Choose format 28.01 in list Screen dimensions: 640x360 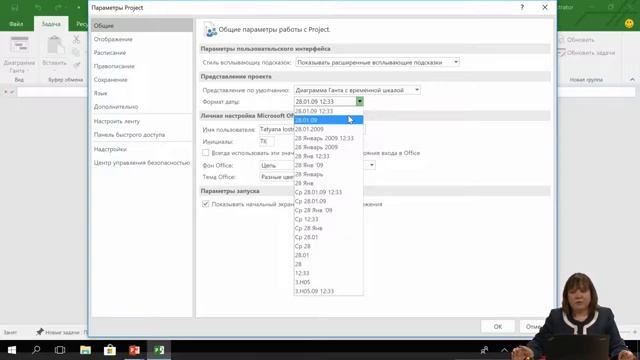point(328,255)
